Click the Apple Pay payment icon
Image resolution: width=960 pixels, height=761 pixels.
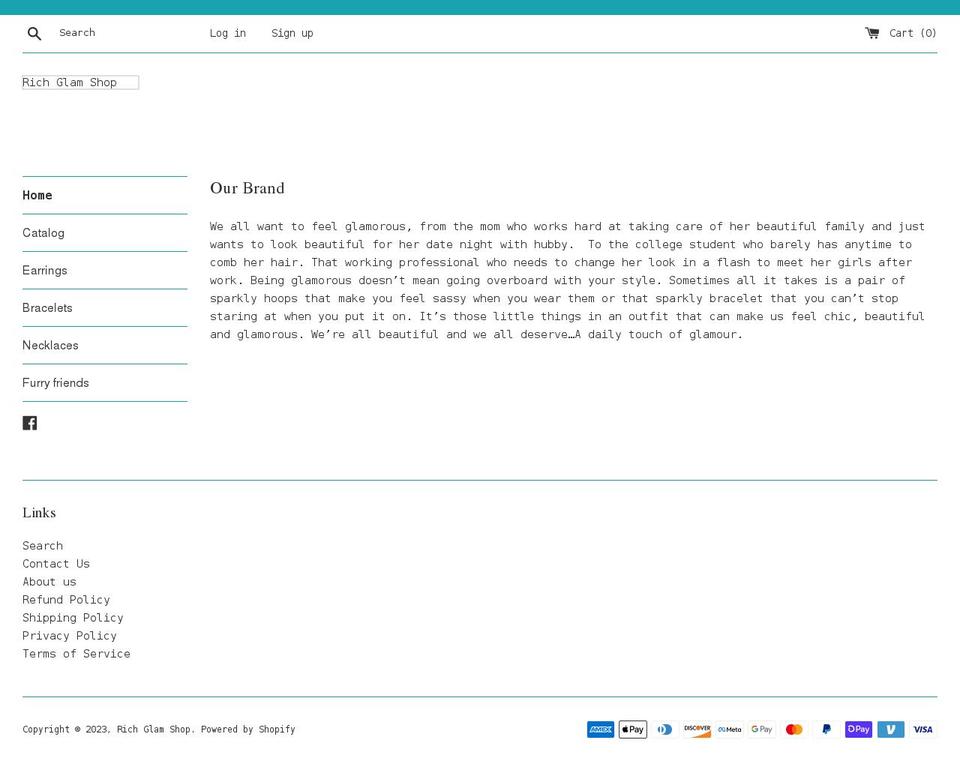coord(632,729)
